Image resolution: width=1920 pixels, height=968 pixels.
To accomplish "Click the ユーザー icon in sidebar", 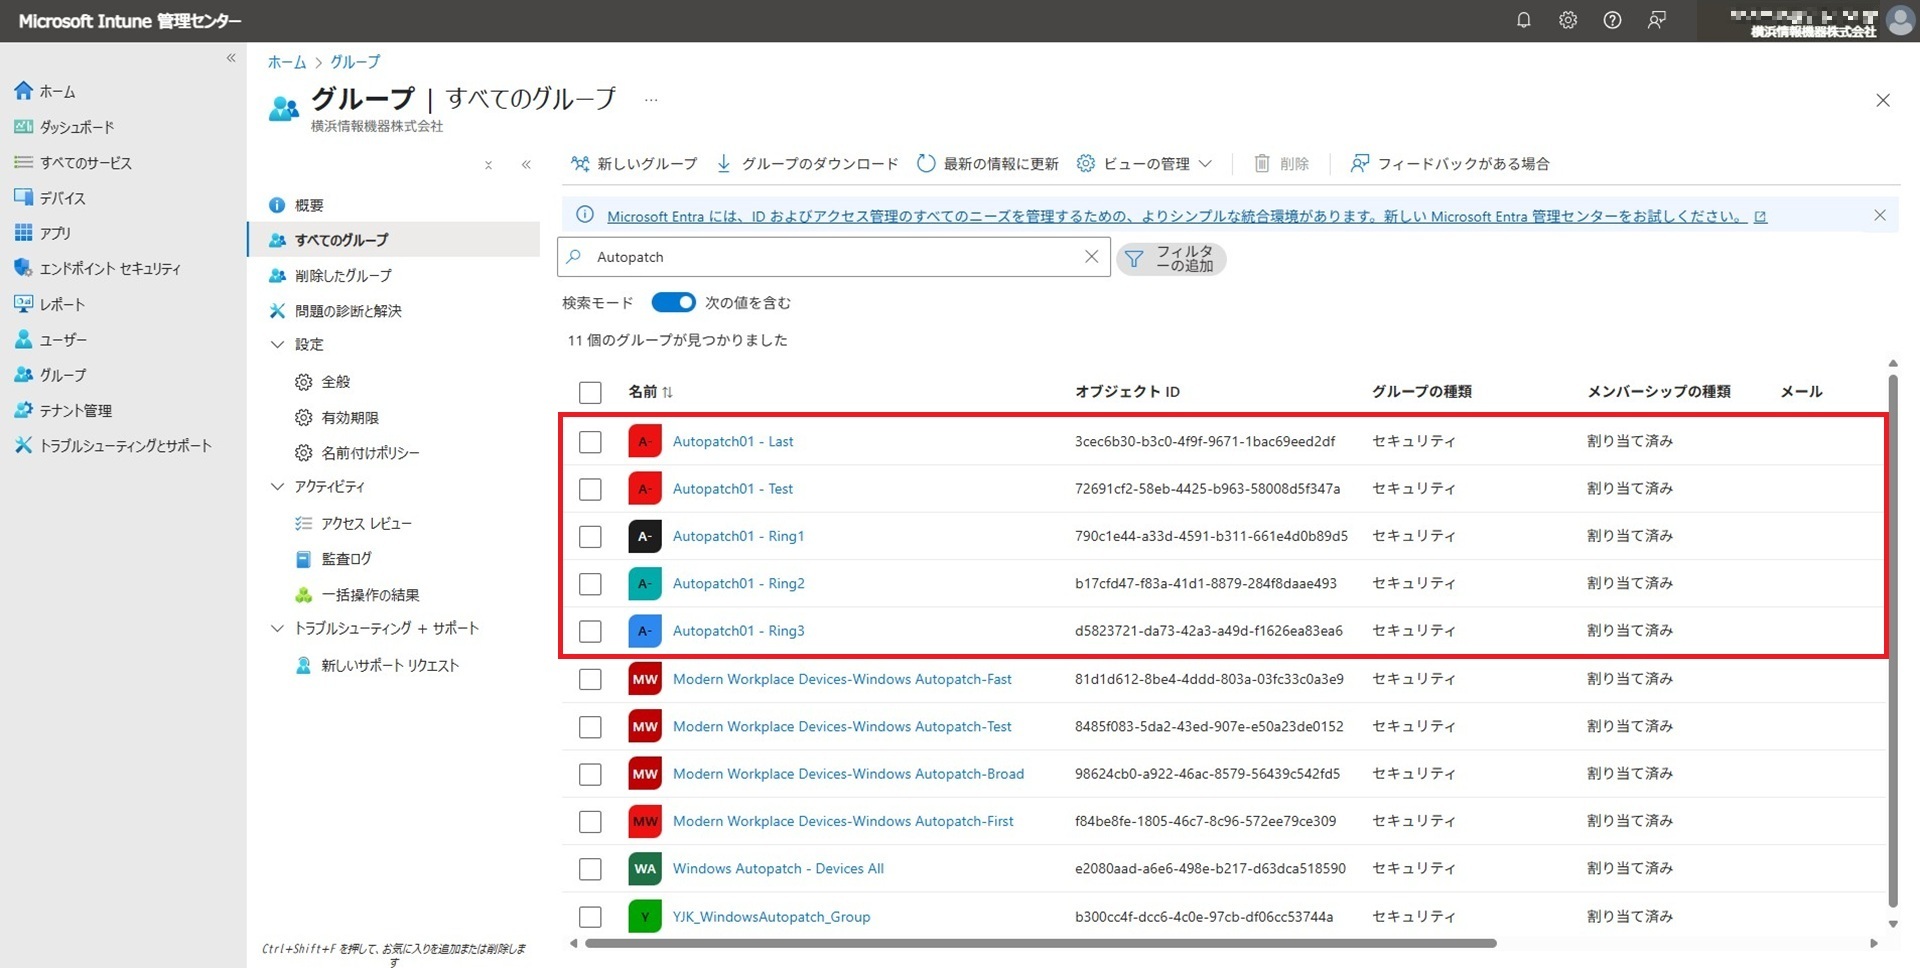I will 23,339.
